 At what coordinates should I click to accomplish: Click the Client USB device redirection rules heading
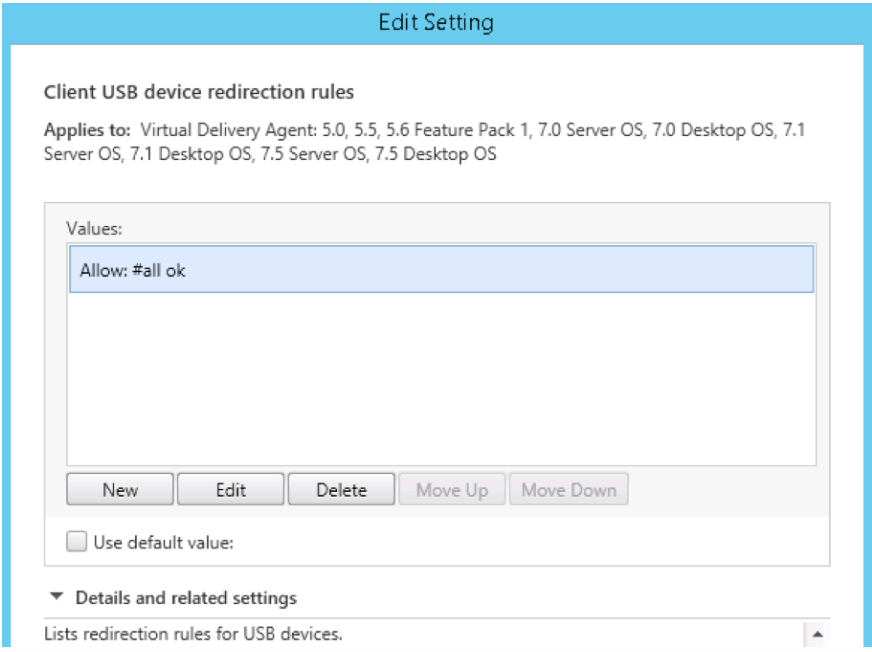tap(199, 92)
